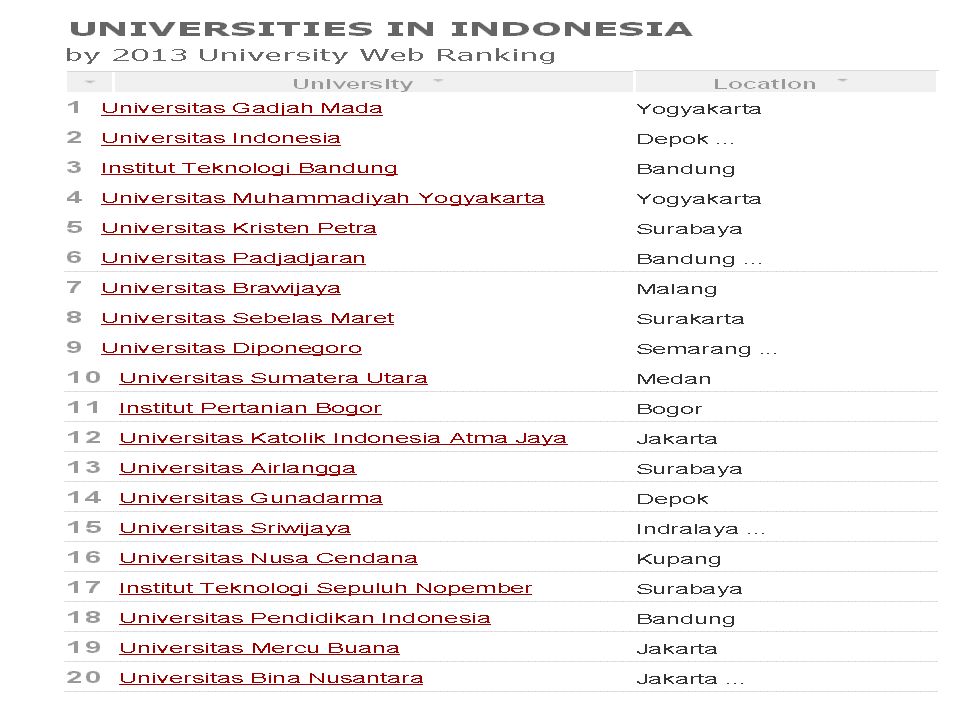Sort by the rank column arrow
The width and height of the screenshot is (960, 720).
tap(90, 81)
